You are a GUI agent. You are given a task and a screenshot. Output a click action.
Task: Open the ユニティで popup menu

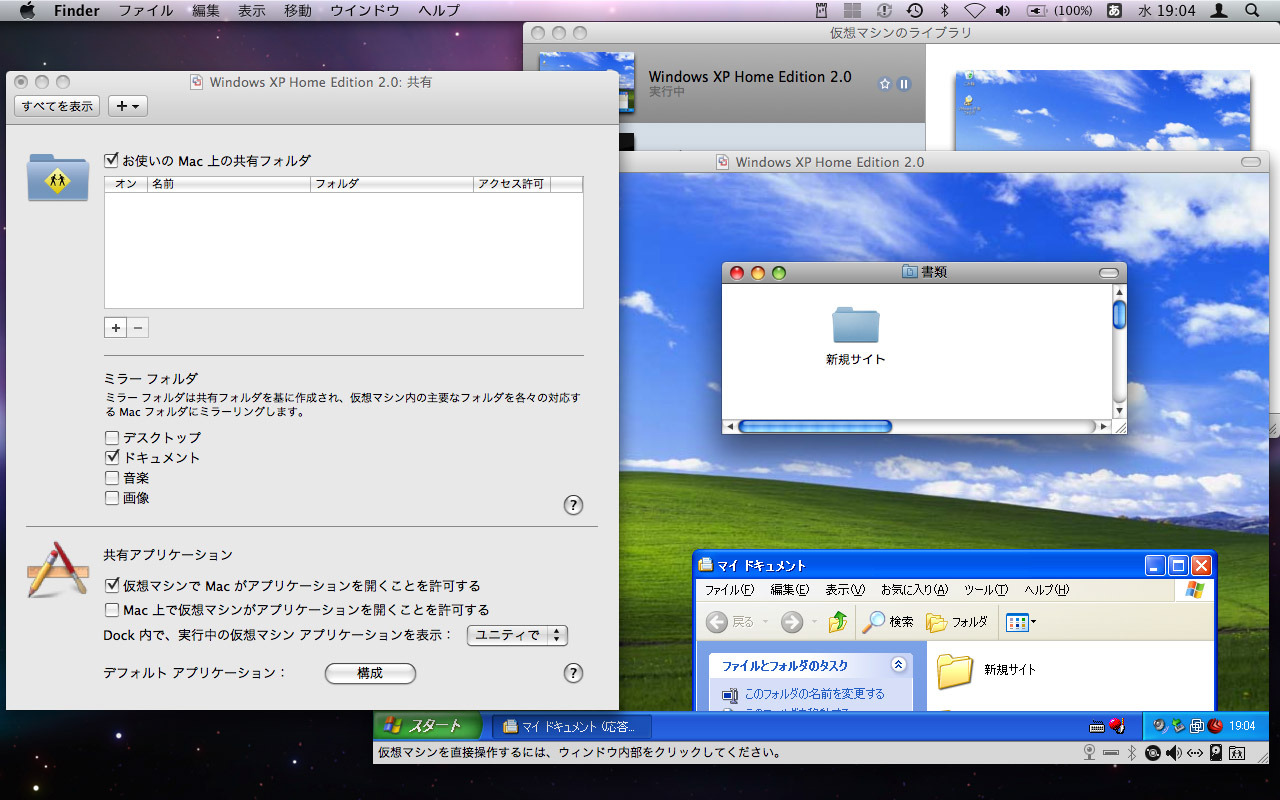click(517, 635)
